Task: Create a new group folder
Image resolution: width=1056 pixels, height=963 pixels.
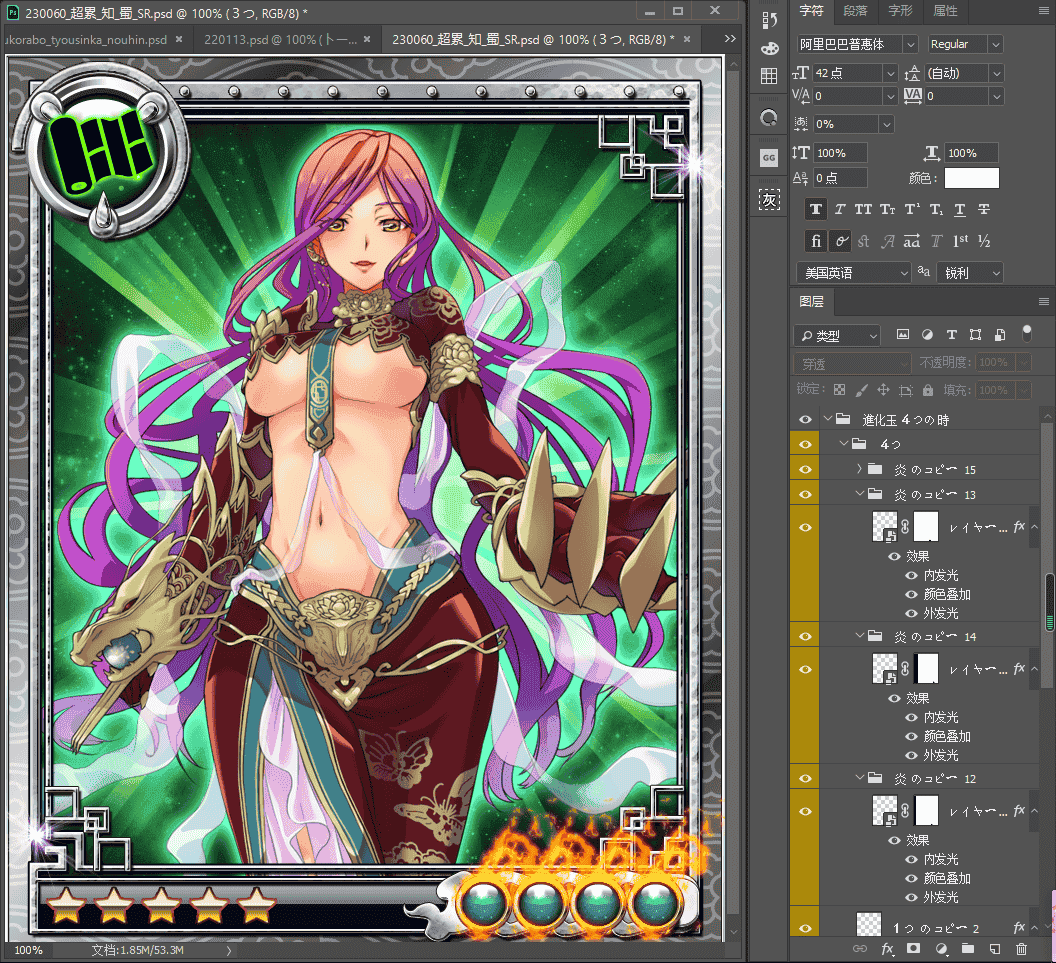Action: 968,949
